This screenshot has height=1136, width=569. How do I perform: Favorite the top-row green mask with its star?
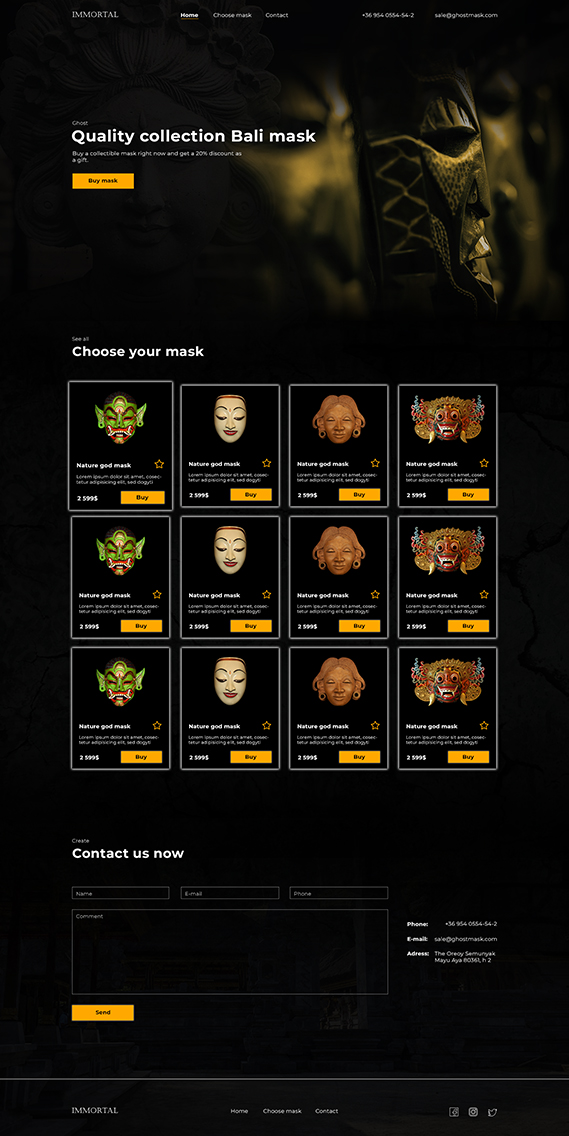pos(159,464)
